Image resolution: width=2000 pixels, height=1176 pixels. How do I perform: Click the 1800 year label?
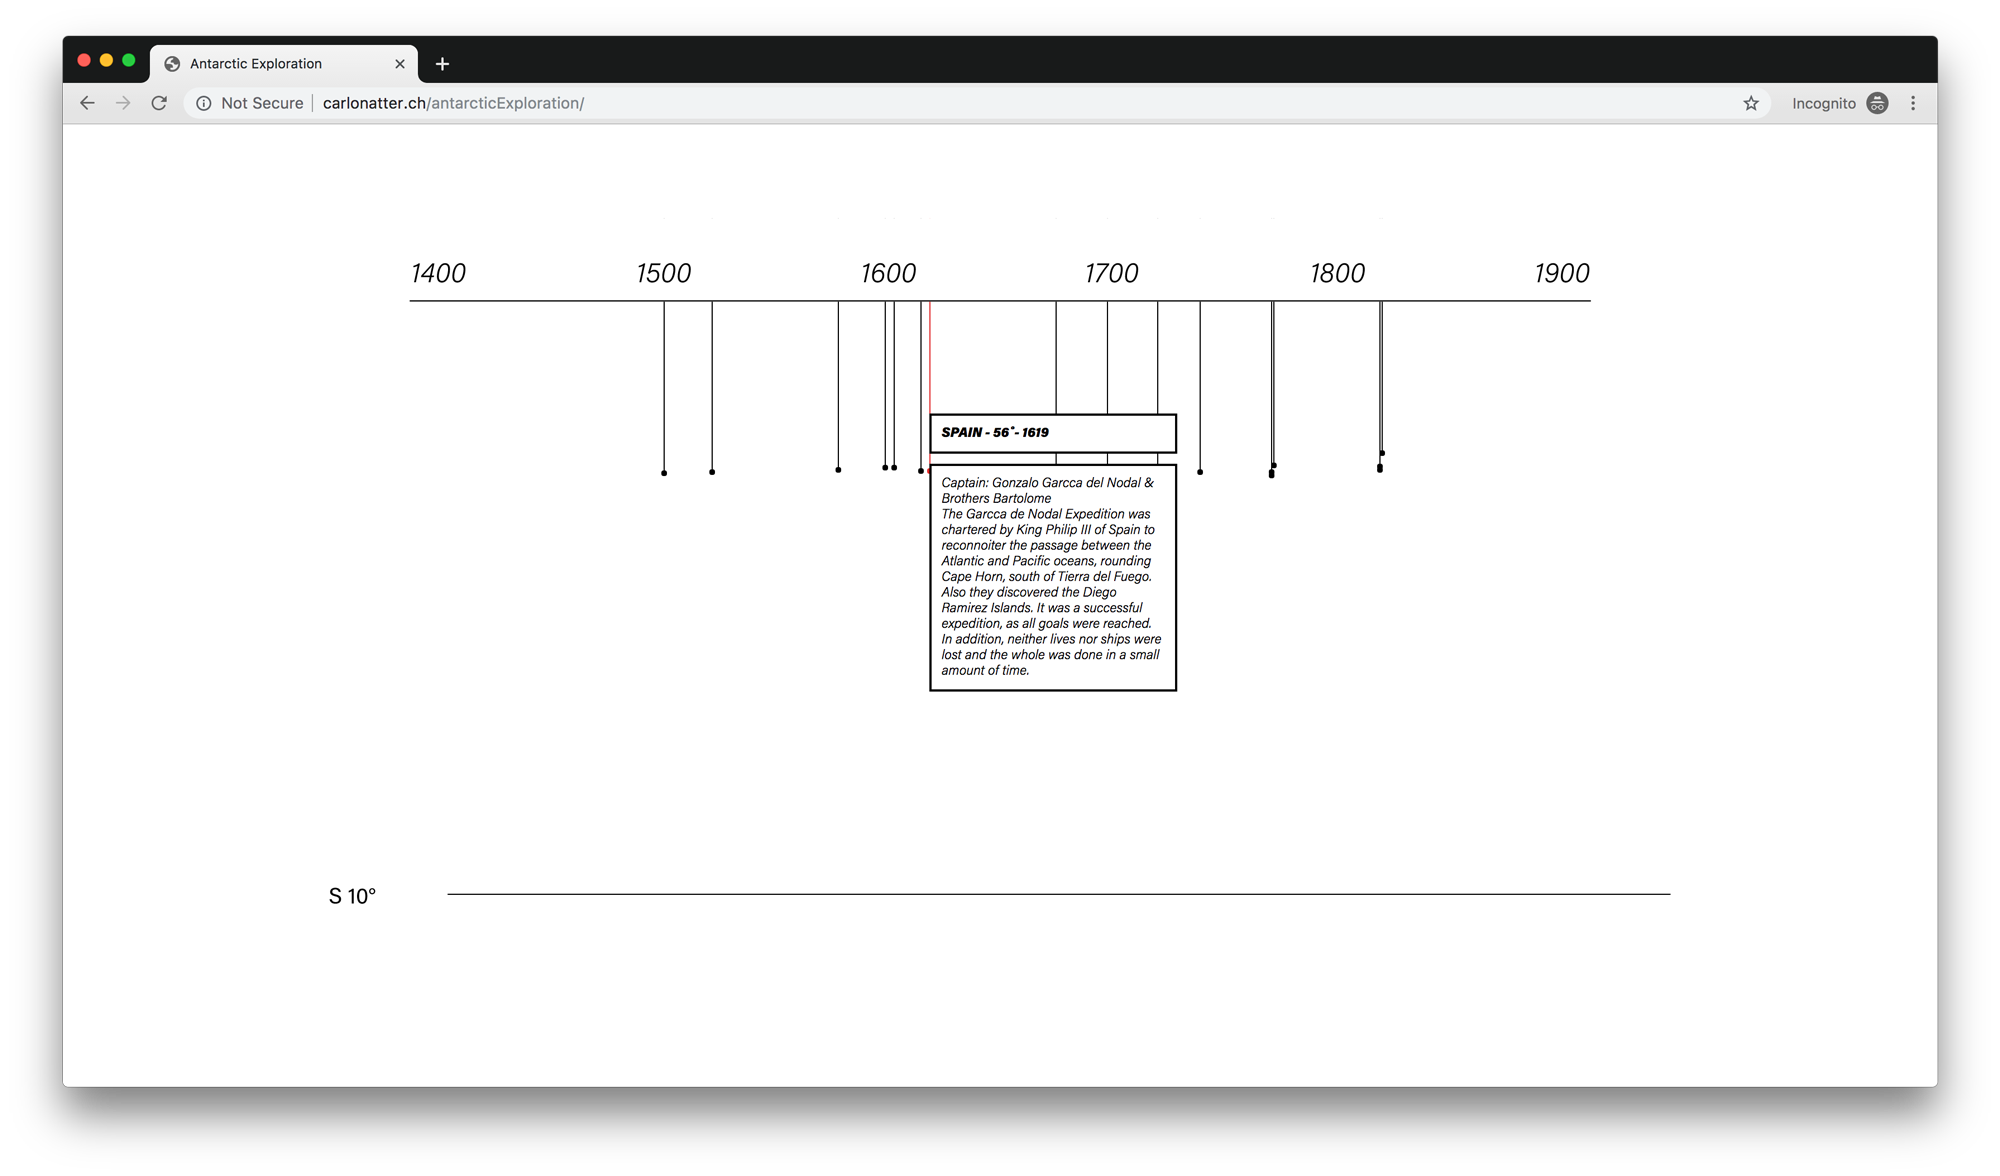(x=1337, y=273)
